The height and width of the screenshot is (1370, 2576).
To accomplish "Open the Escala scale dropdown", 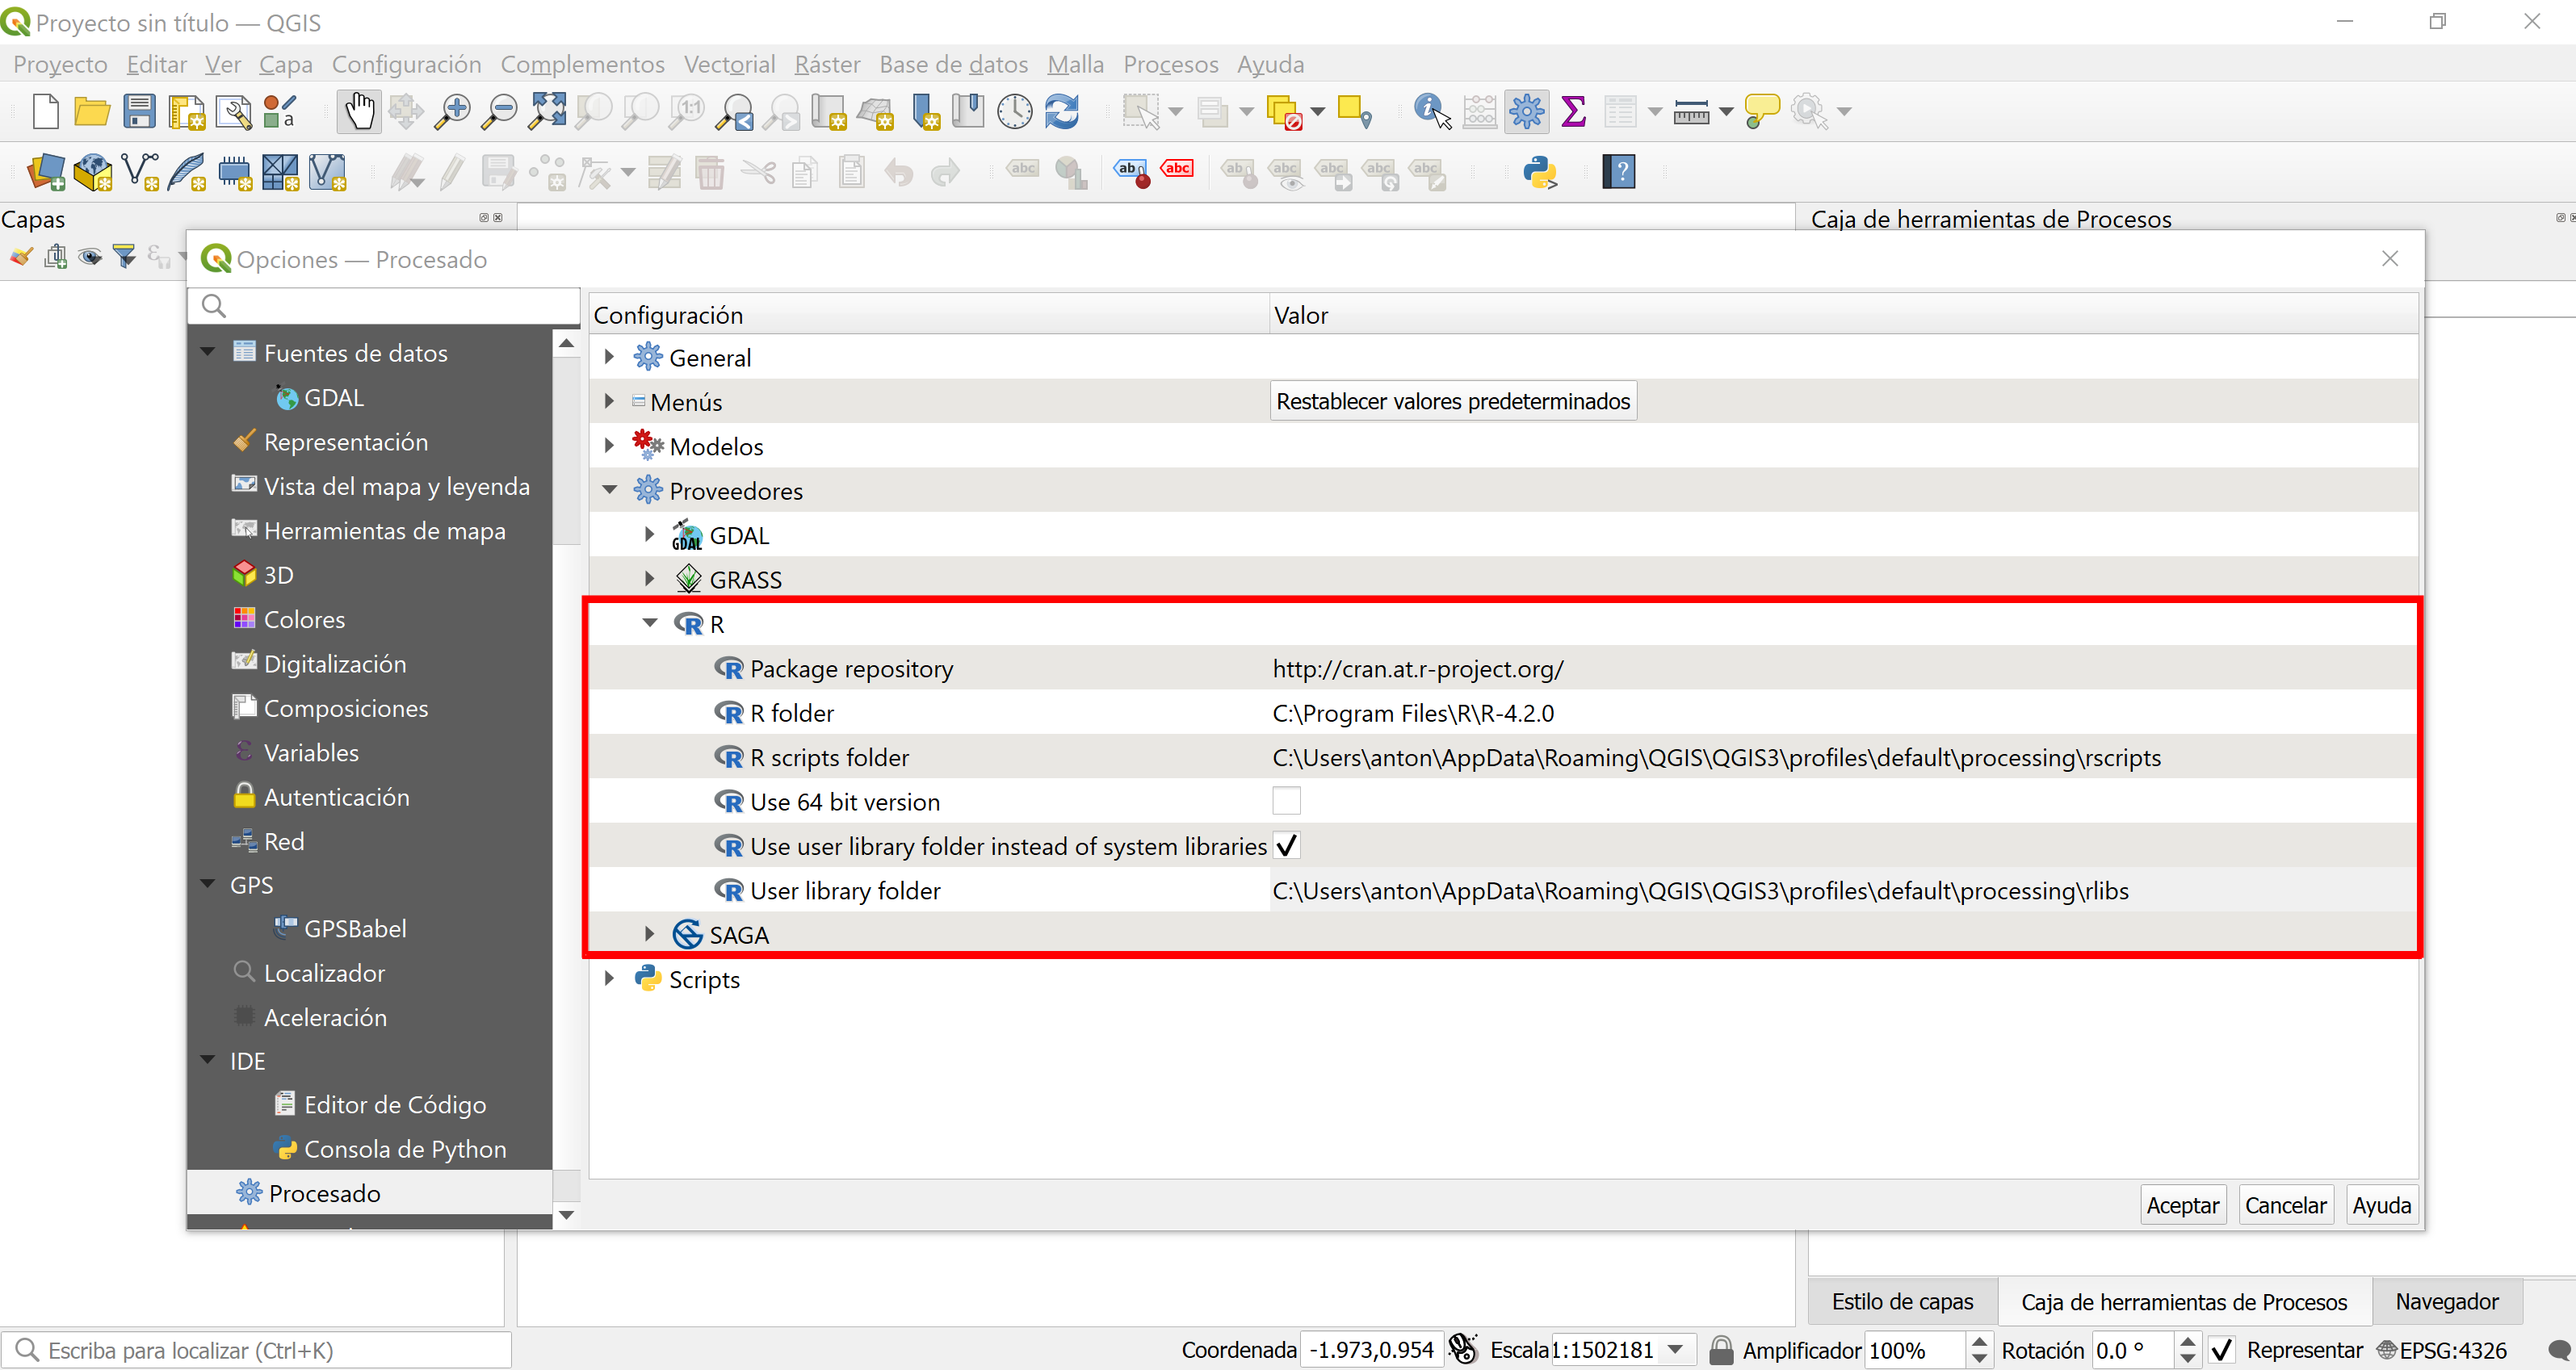I will [x=1676, y=1350].
